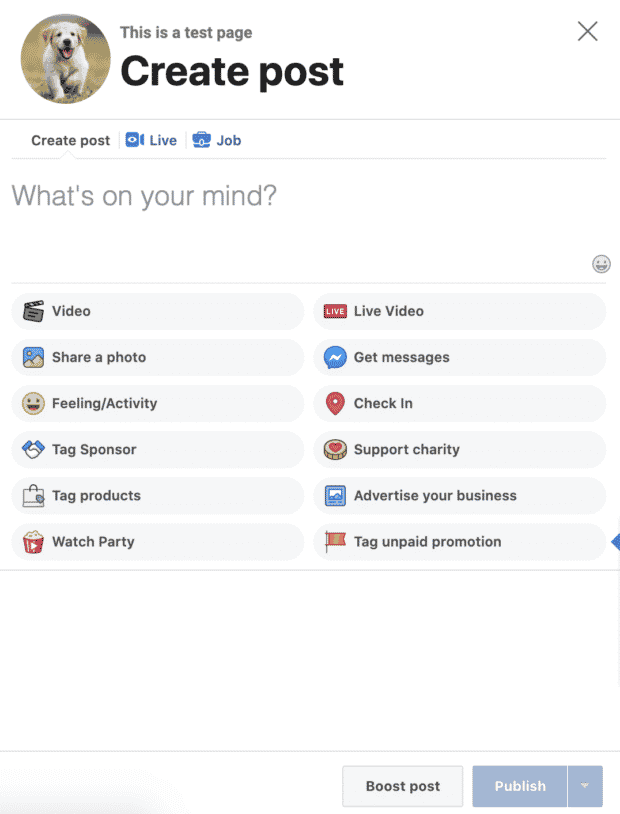Click the Live camera icon in tabs
Viewport: 620px width, 814px height.
point(135,140)
